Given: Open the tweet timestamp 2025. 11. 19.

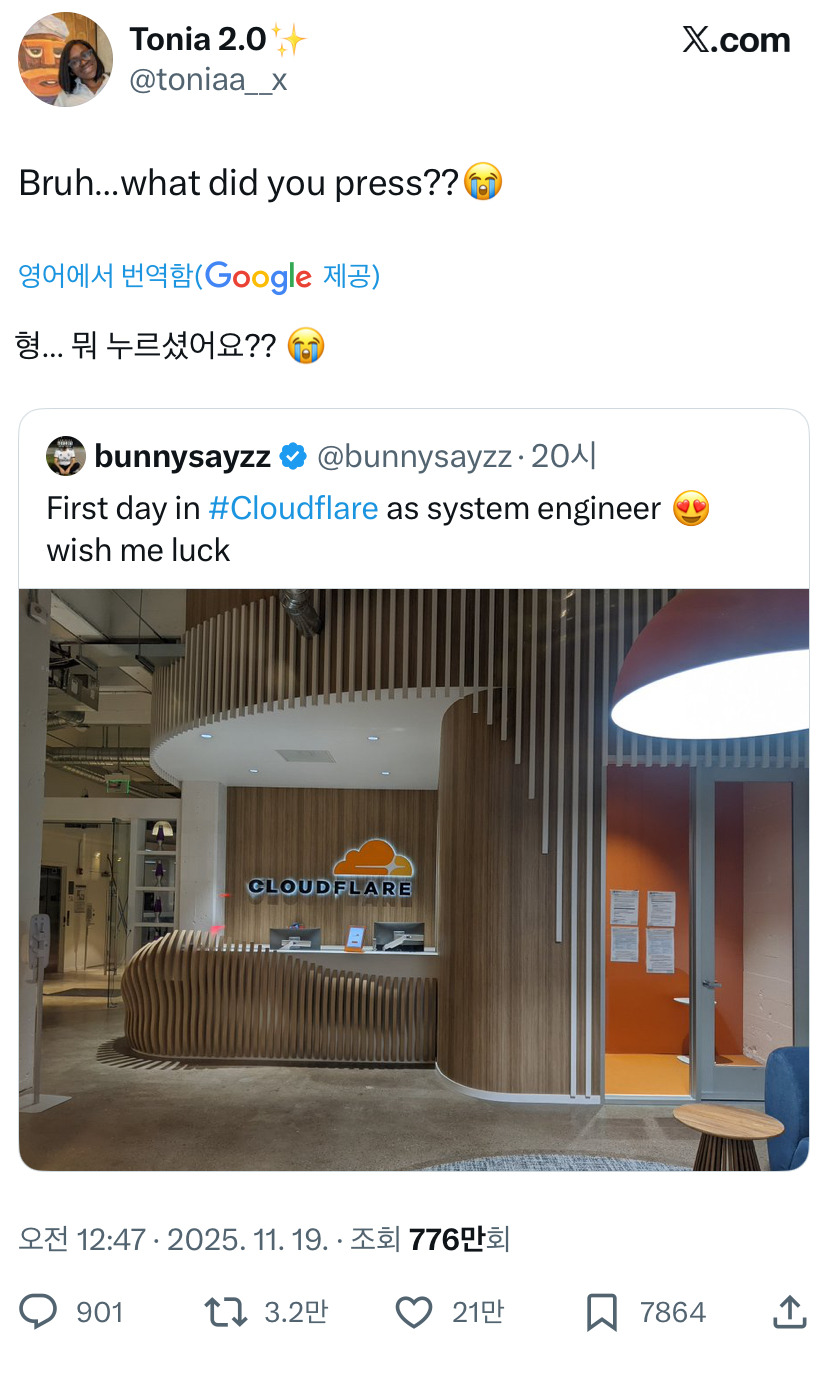Looking at the screenshot, I should [x=247, y=1240].
